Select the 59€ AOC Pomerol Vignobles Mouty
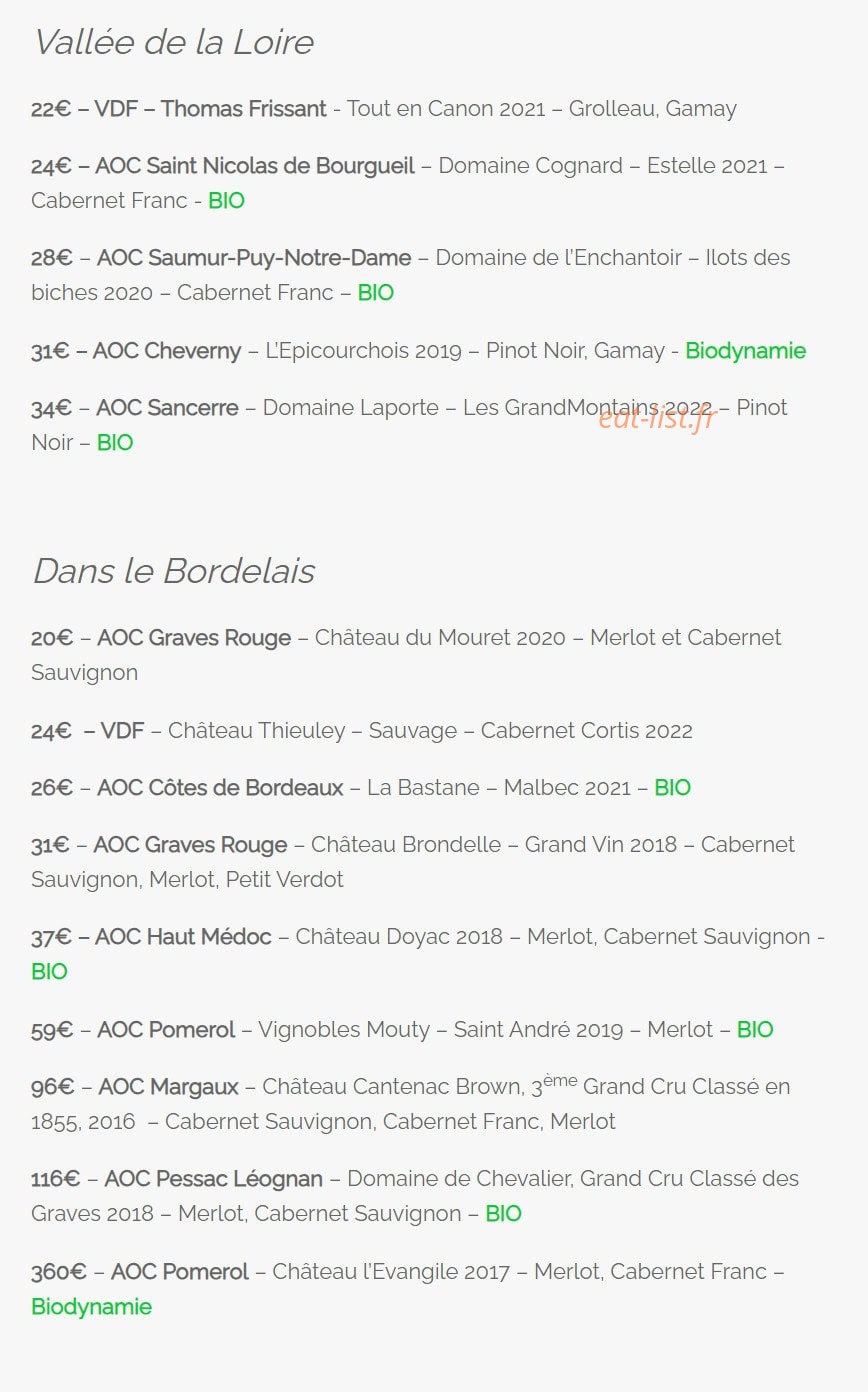868x1392 pixels. coord(402,1029)
